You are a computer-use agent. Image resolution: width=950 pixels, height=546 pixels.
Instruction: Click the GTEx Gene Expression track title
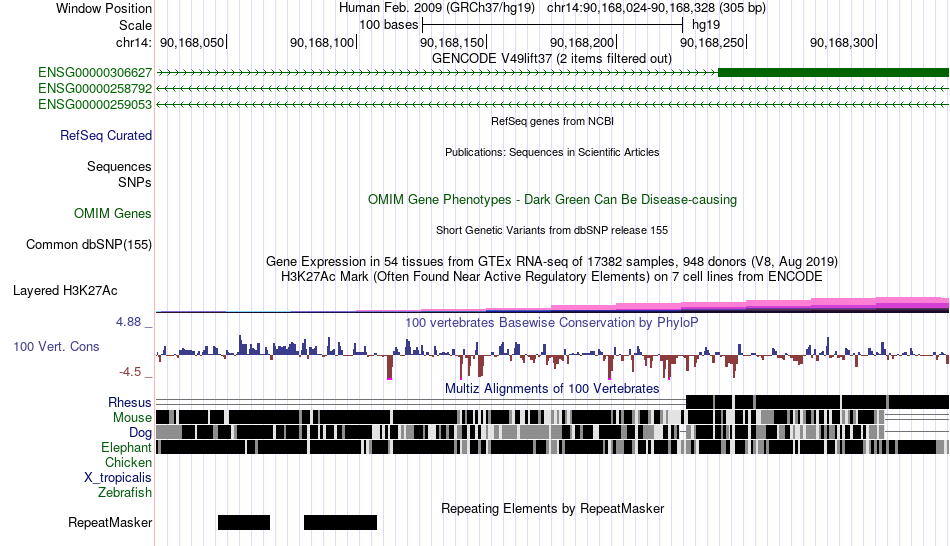tap(552, 262)
